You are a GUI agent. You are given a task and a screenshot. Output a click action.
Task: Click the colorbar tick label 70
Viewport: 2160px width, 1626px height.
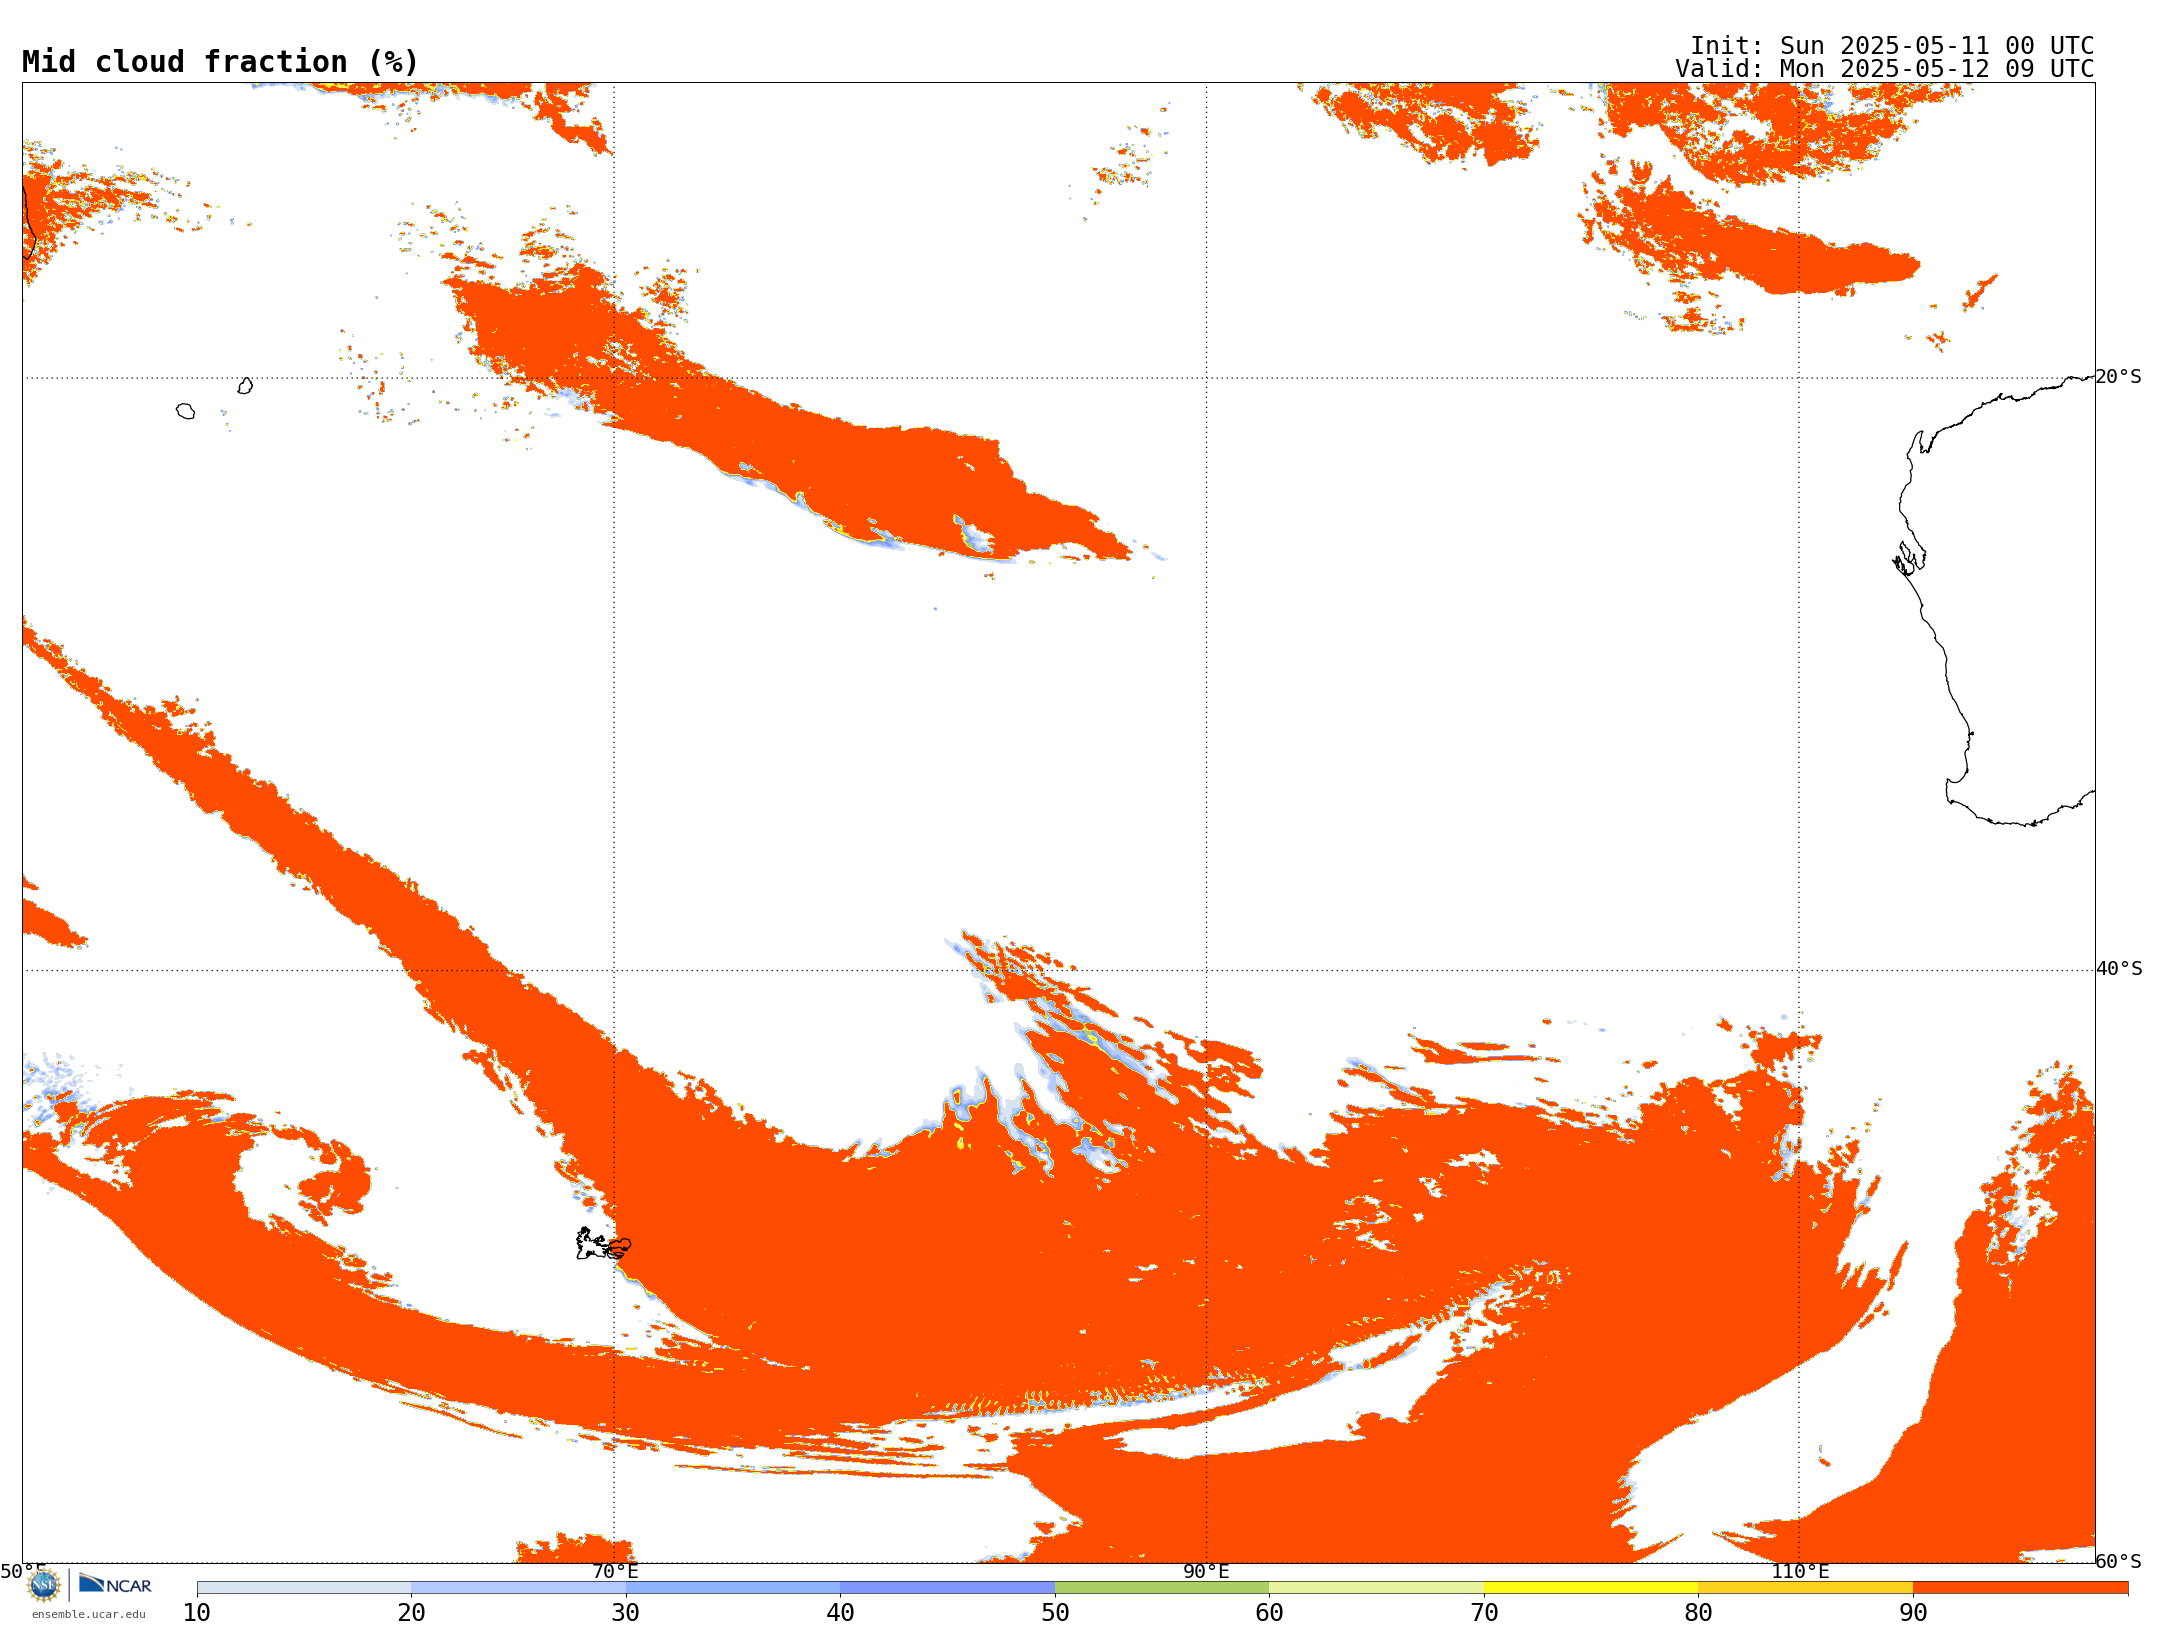(x=1484, y=1612)
